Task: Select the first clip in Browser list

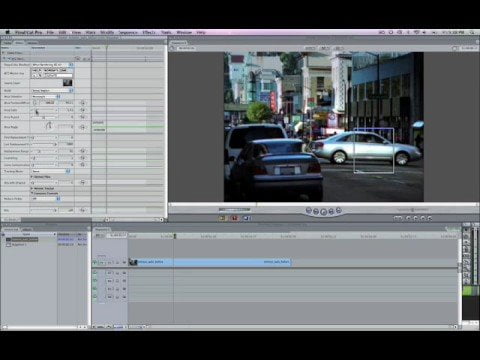Action: click(x=24, y=239)
